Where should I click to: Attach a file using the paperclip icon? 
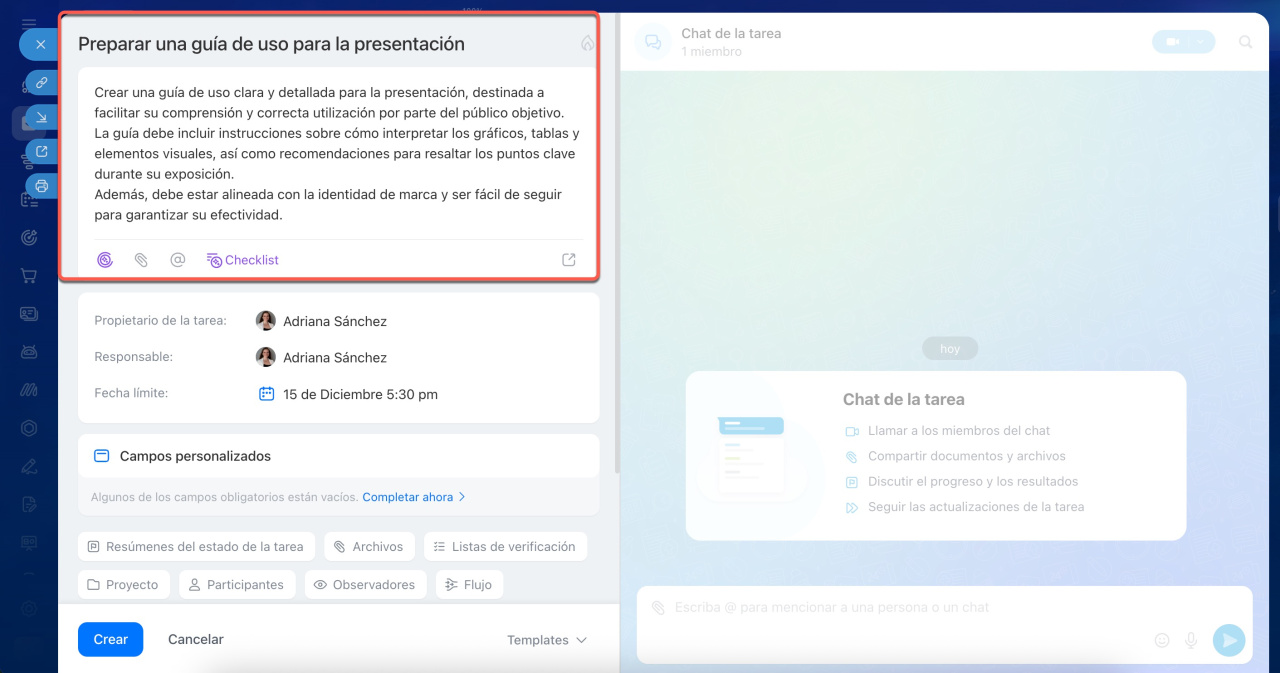[141, 260]
